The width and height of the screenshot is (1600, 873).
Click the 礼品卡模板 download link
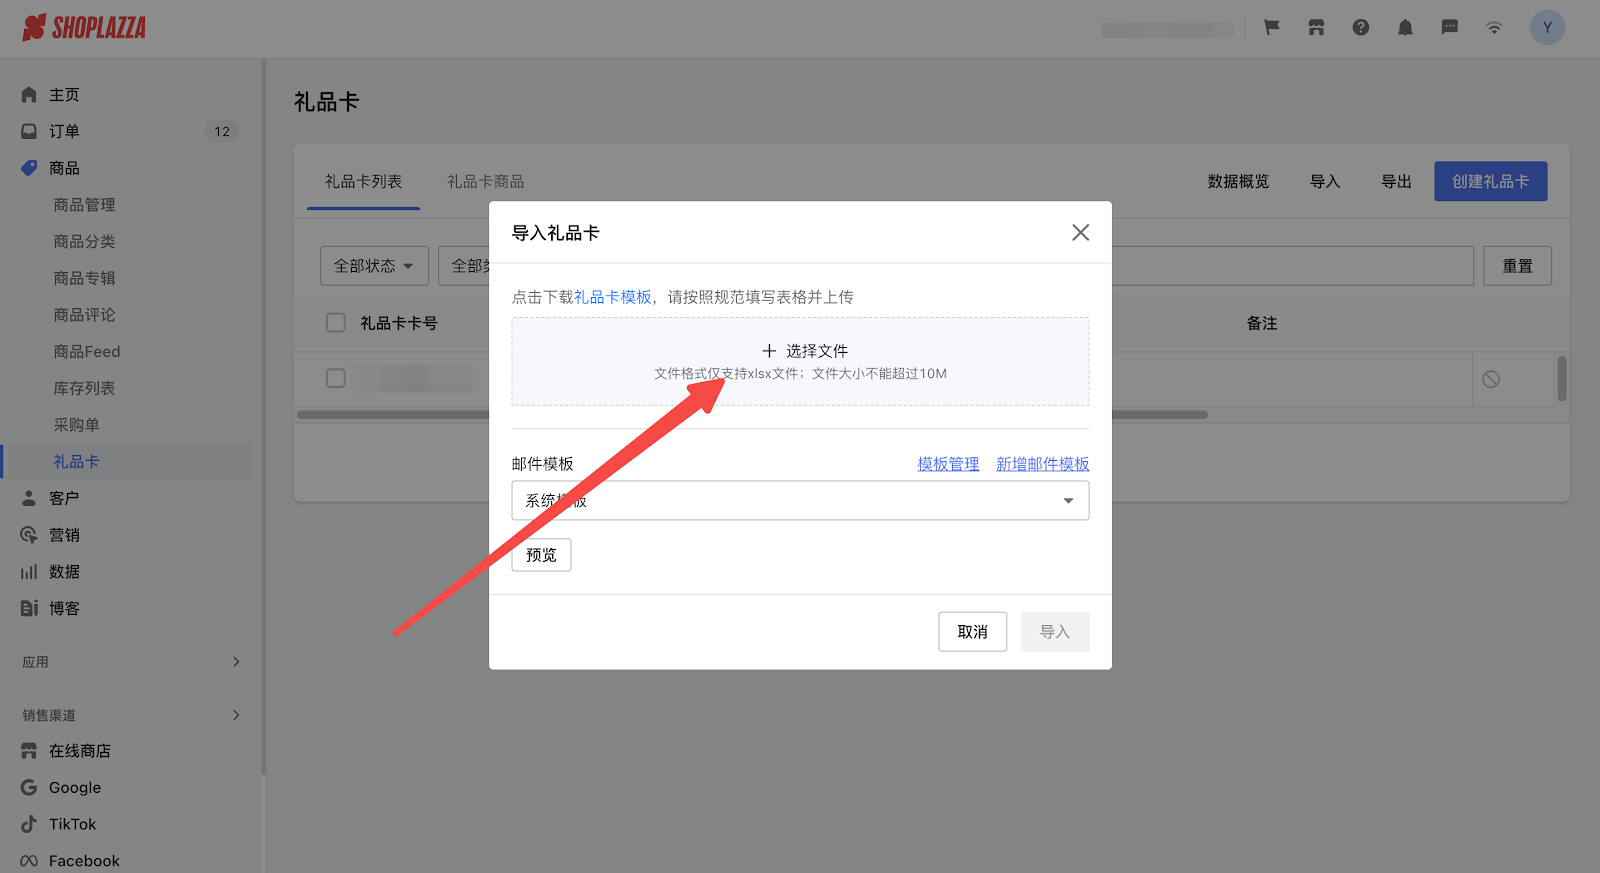click(x=613, y=297)
